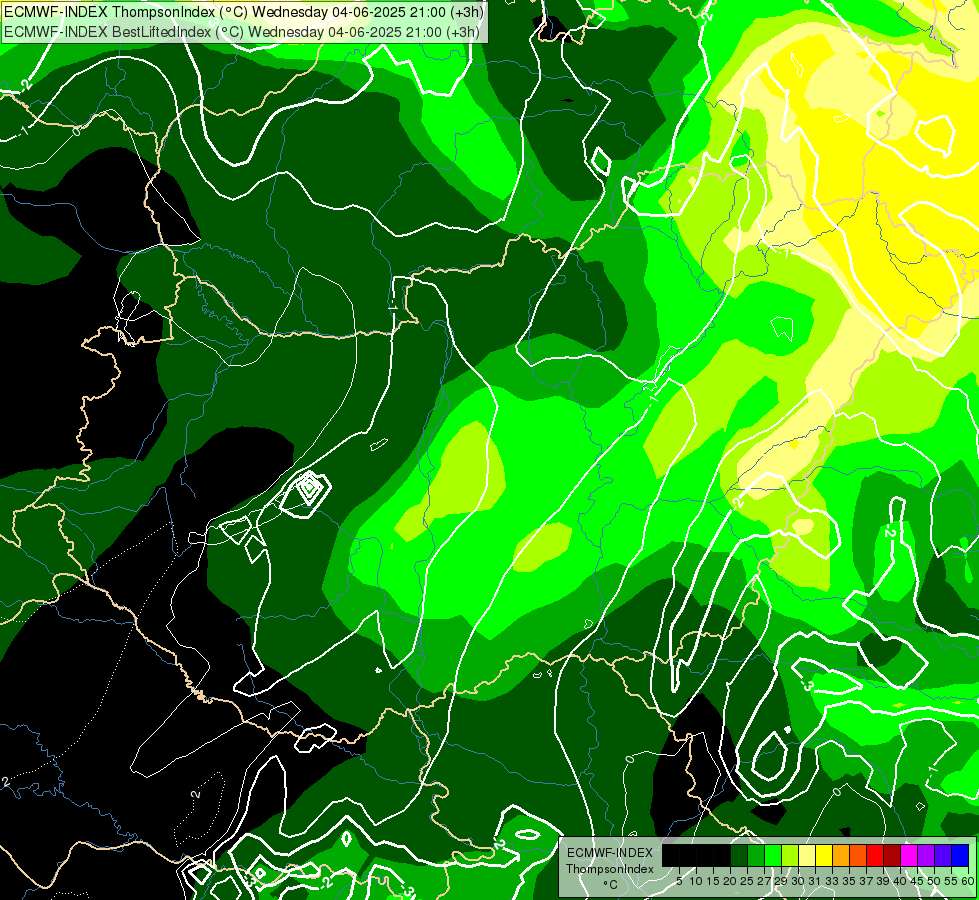Click the legend scale value 60
Viewport: 979px width, 900px height.
tap(968, 881)
